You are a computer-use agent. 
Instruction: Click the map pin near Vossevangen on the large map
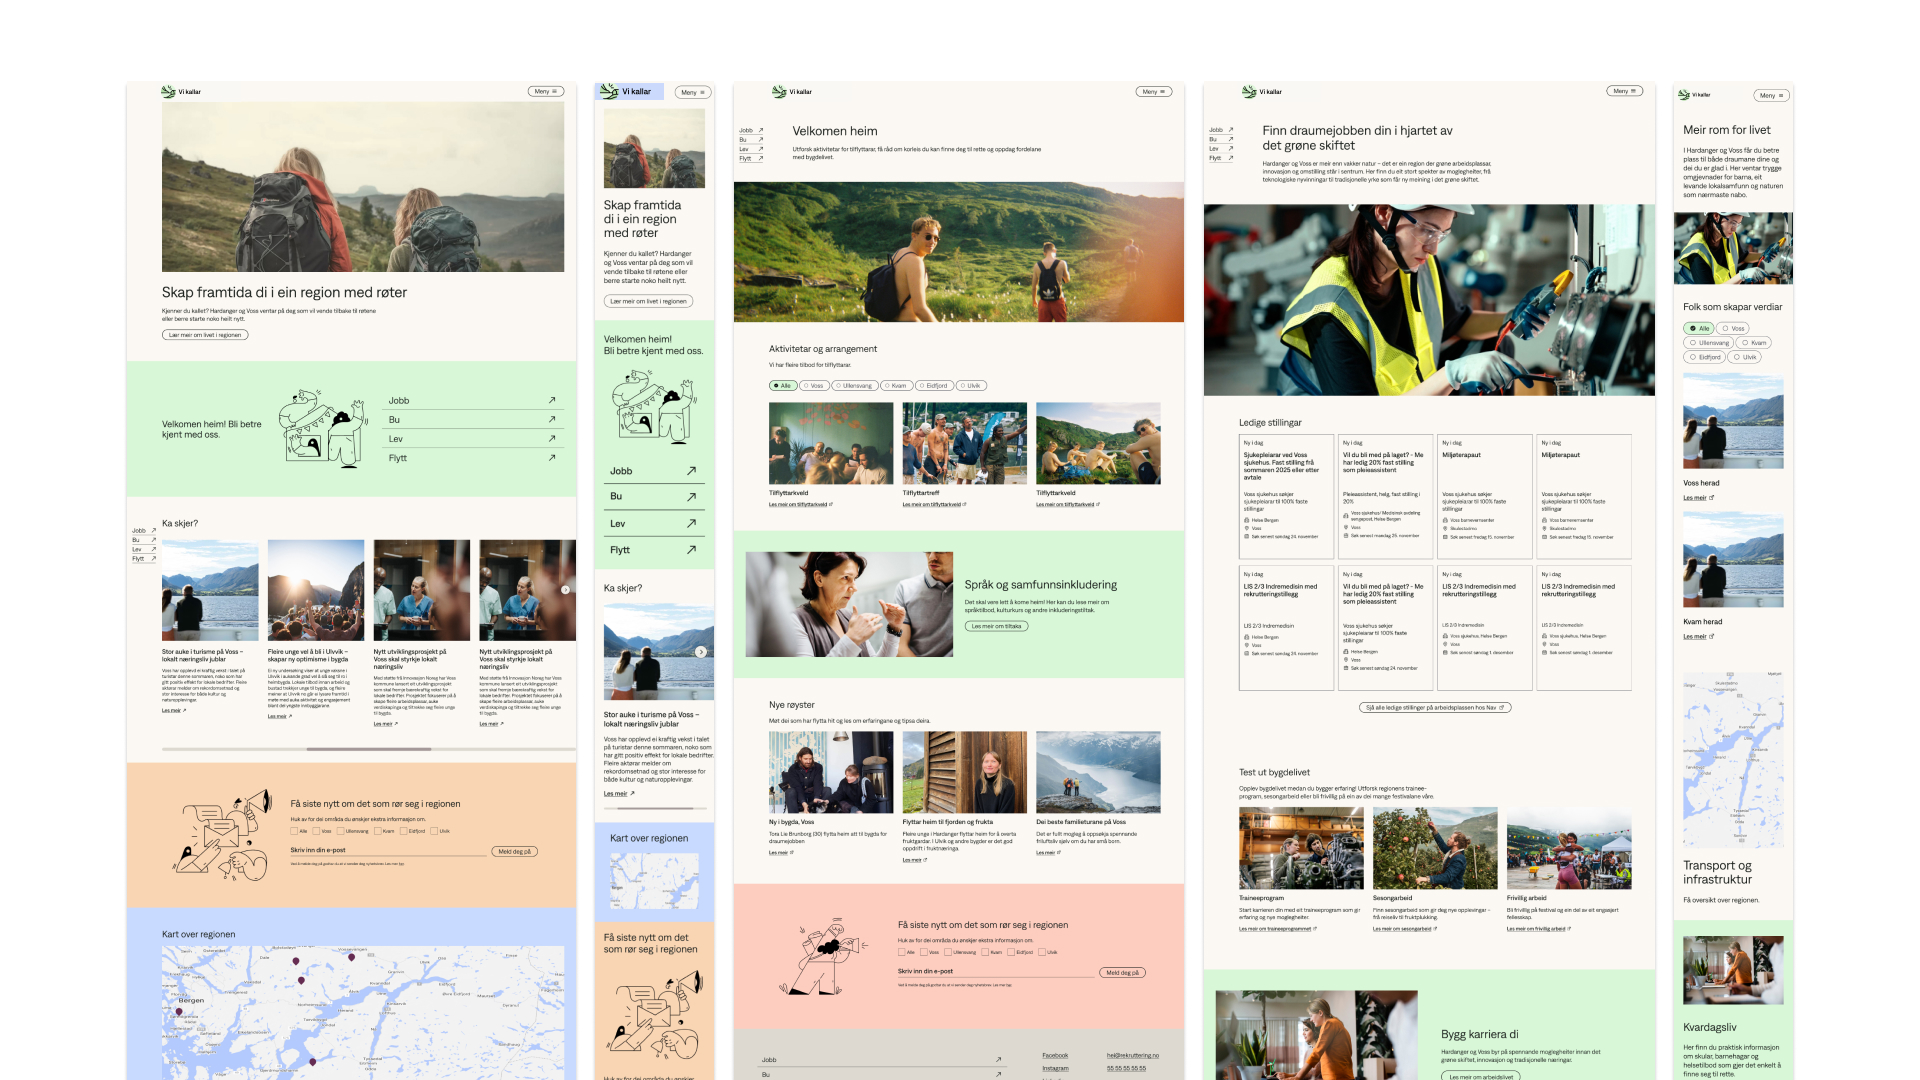pos(351,957)
